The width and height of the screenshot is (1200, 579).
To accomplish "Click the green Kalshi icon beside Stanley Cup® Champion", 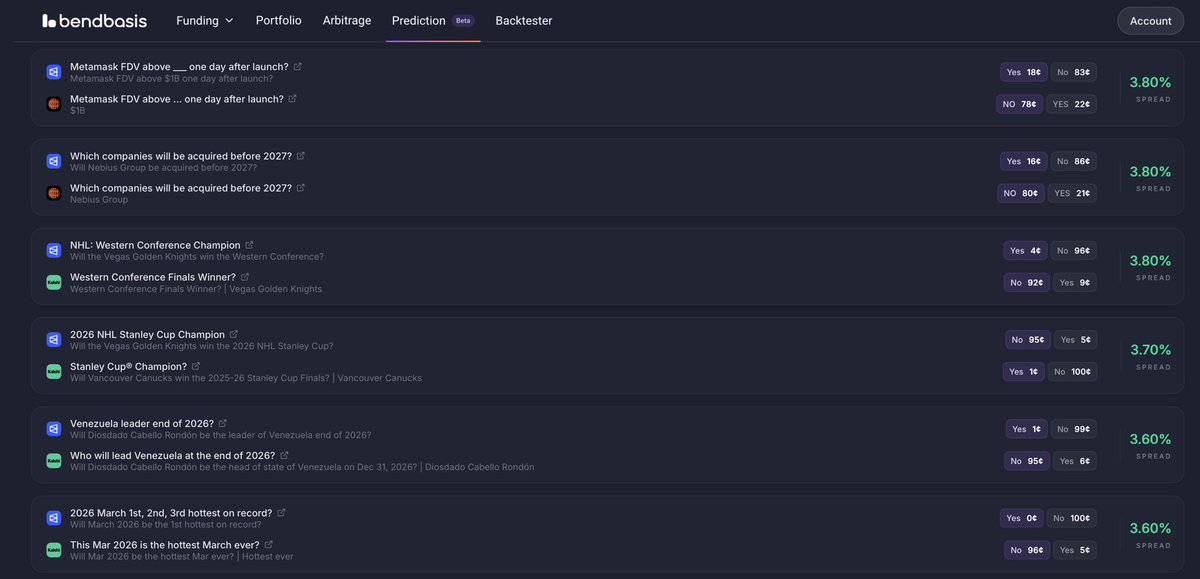I will [54, 371].
